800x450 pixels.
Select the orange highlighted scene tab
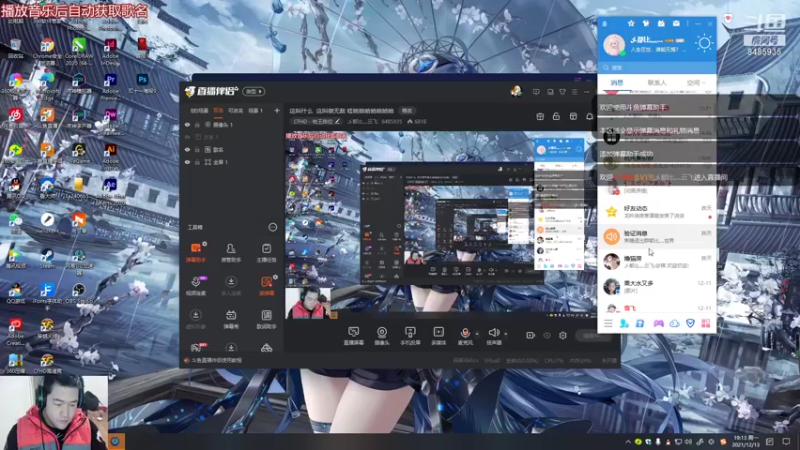coord(218,110)
